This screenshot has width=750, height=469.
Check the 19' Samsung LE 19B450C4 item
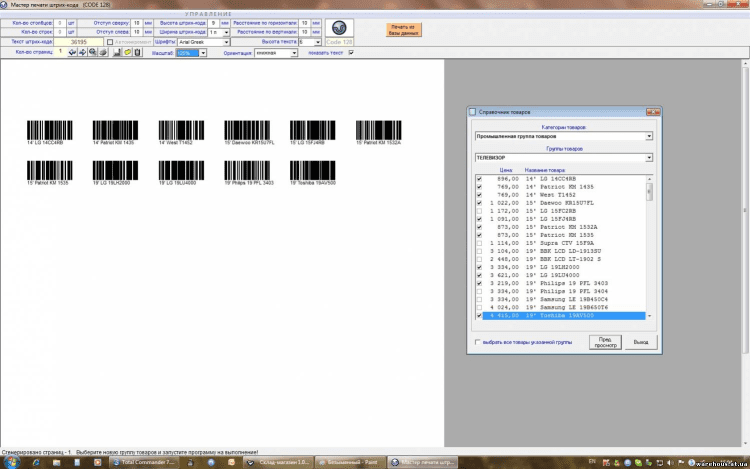[479, 299]
